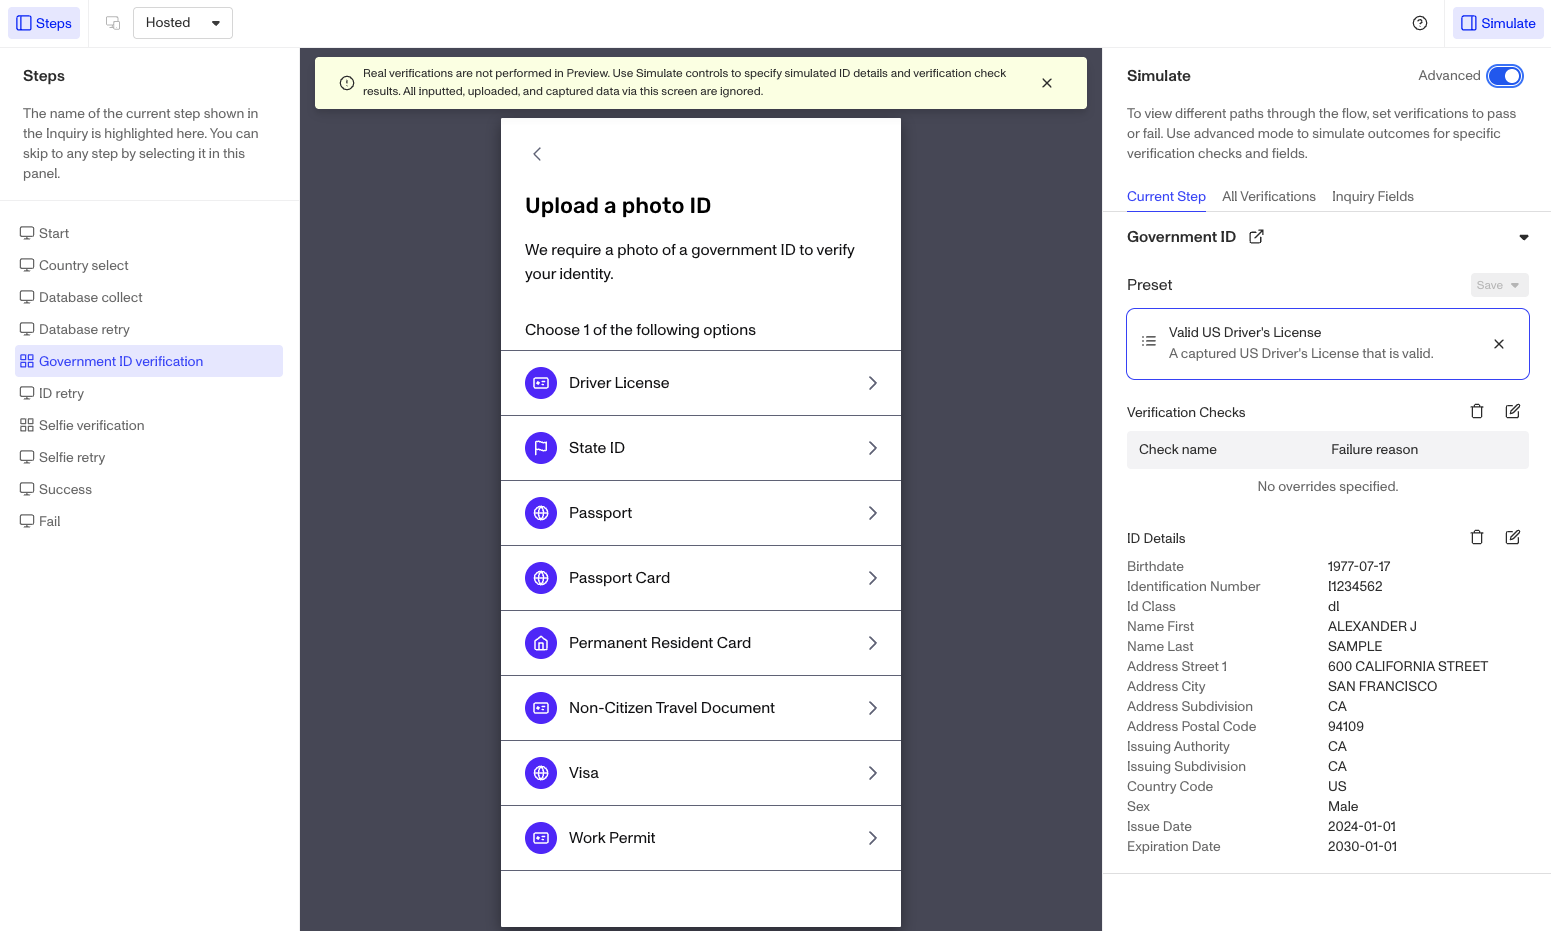Toggle the Advanced mode switch
Screen dimensions: 1551x931
tap(1505, 76)
